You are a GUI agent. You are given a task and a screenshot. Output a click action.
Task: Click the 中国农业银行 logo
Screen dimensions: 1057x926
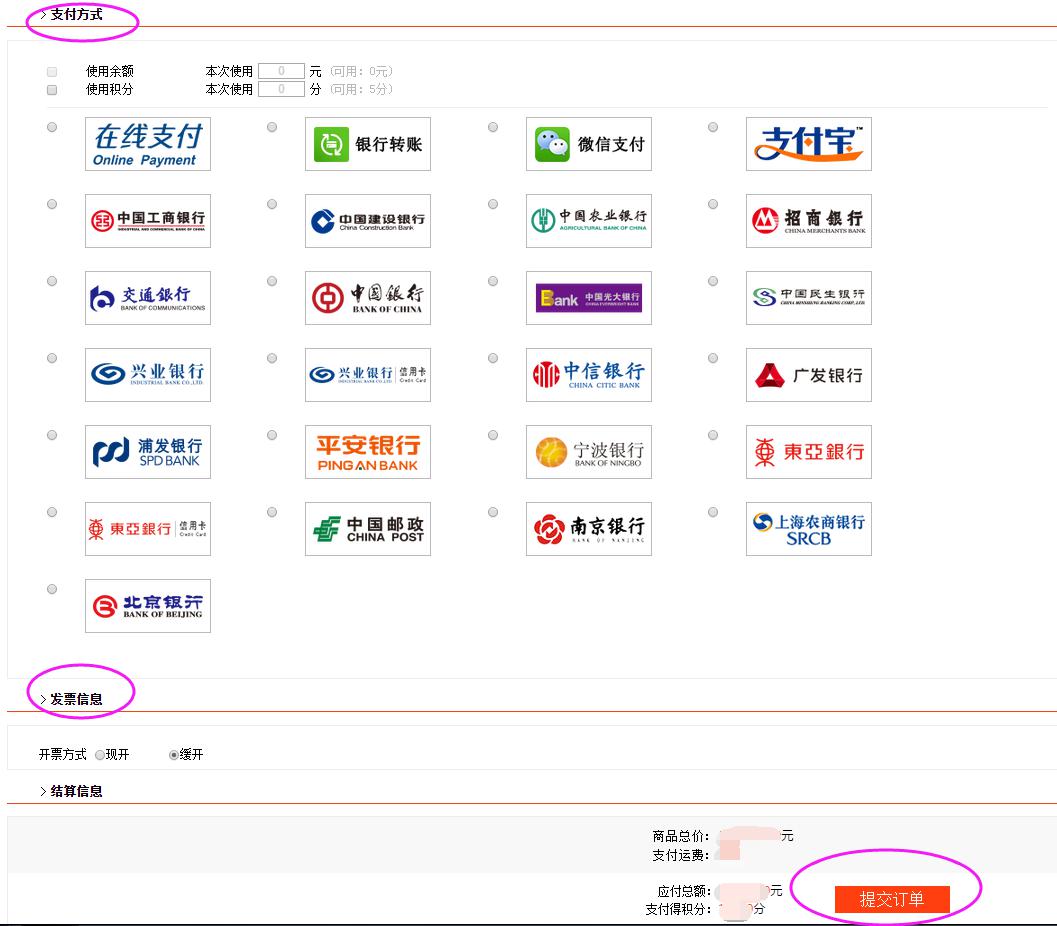588,221
